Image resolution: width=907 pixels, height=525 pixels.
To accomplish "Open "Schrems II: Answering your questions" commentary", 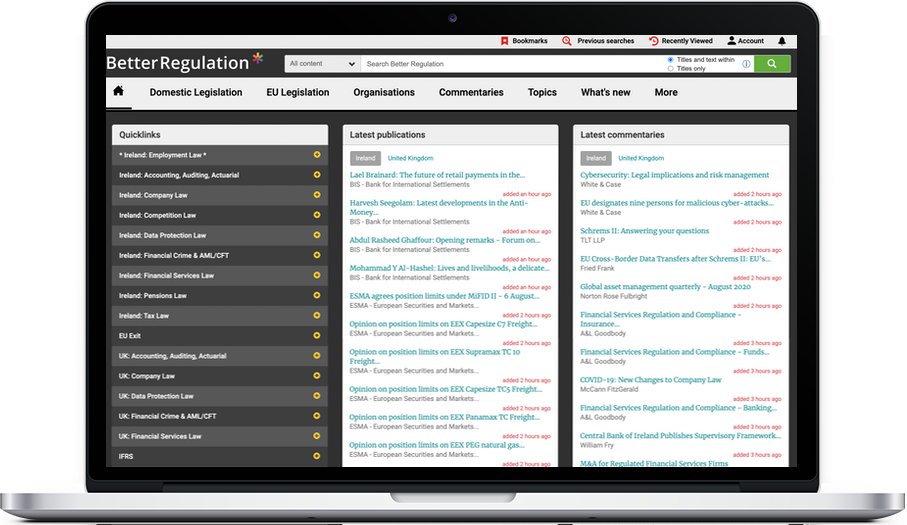I will point(644,231).
